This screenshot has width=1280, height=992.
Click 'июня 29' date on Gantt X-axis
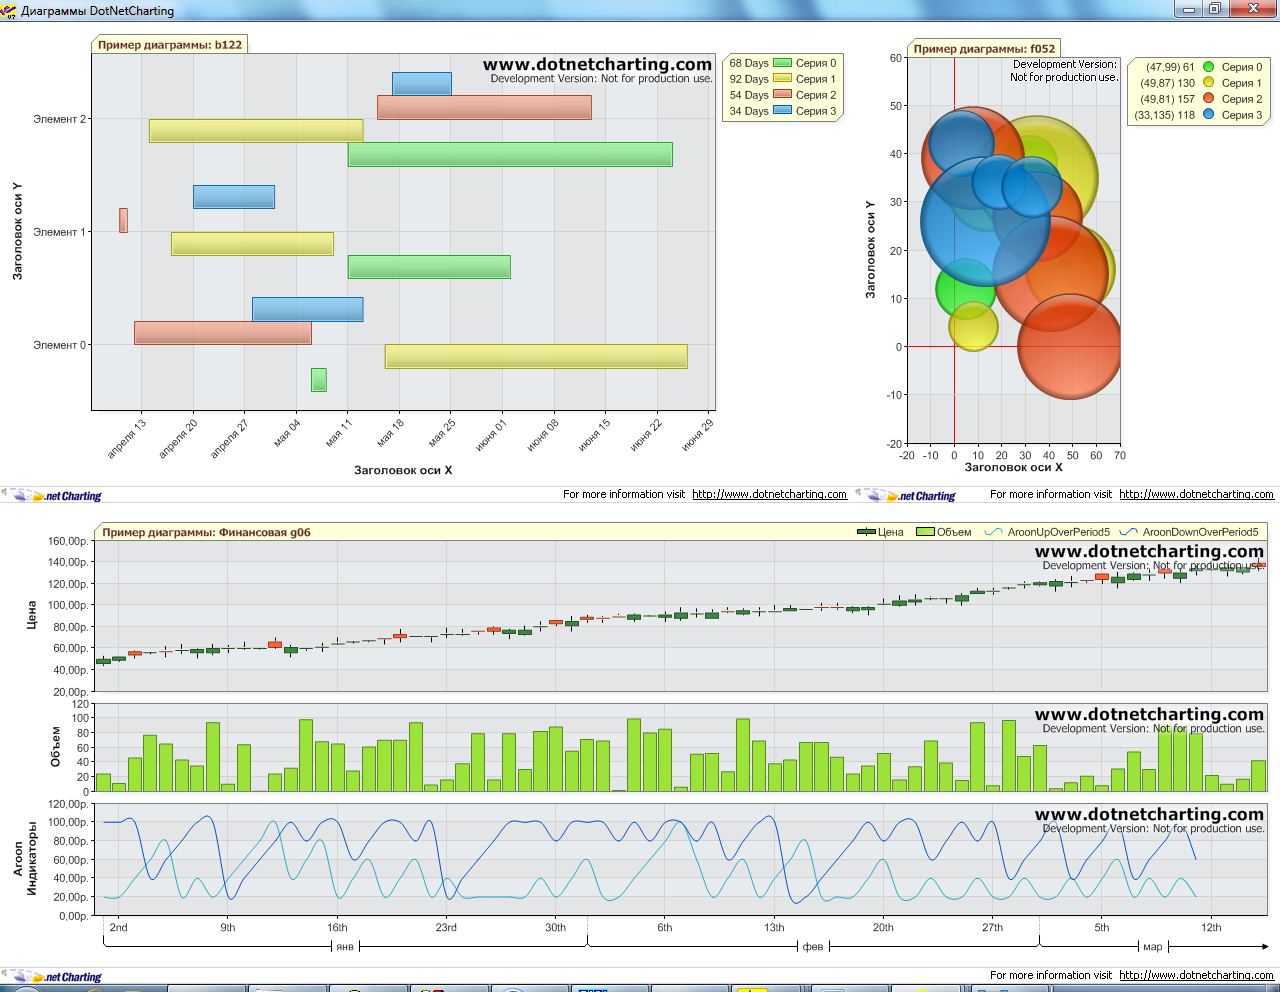(x=697, y=435)
